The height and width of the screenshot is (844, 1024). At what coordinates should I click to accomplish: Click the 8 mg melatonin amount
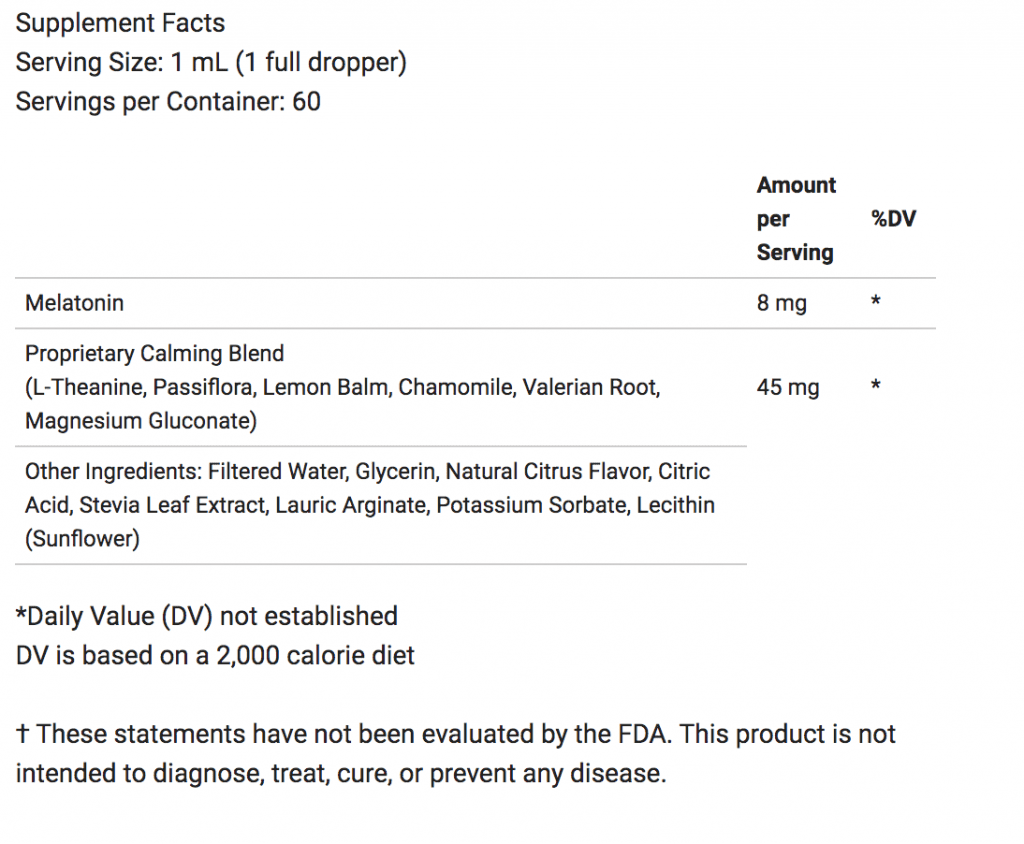[x=782, y=303]
